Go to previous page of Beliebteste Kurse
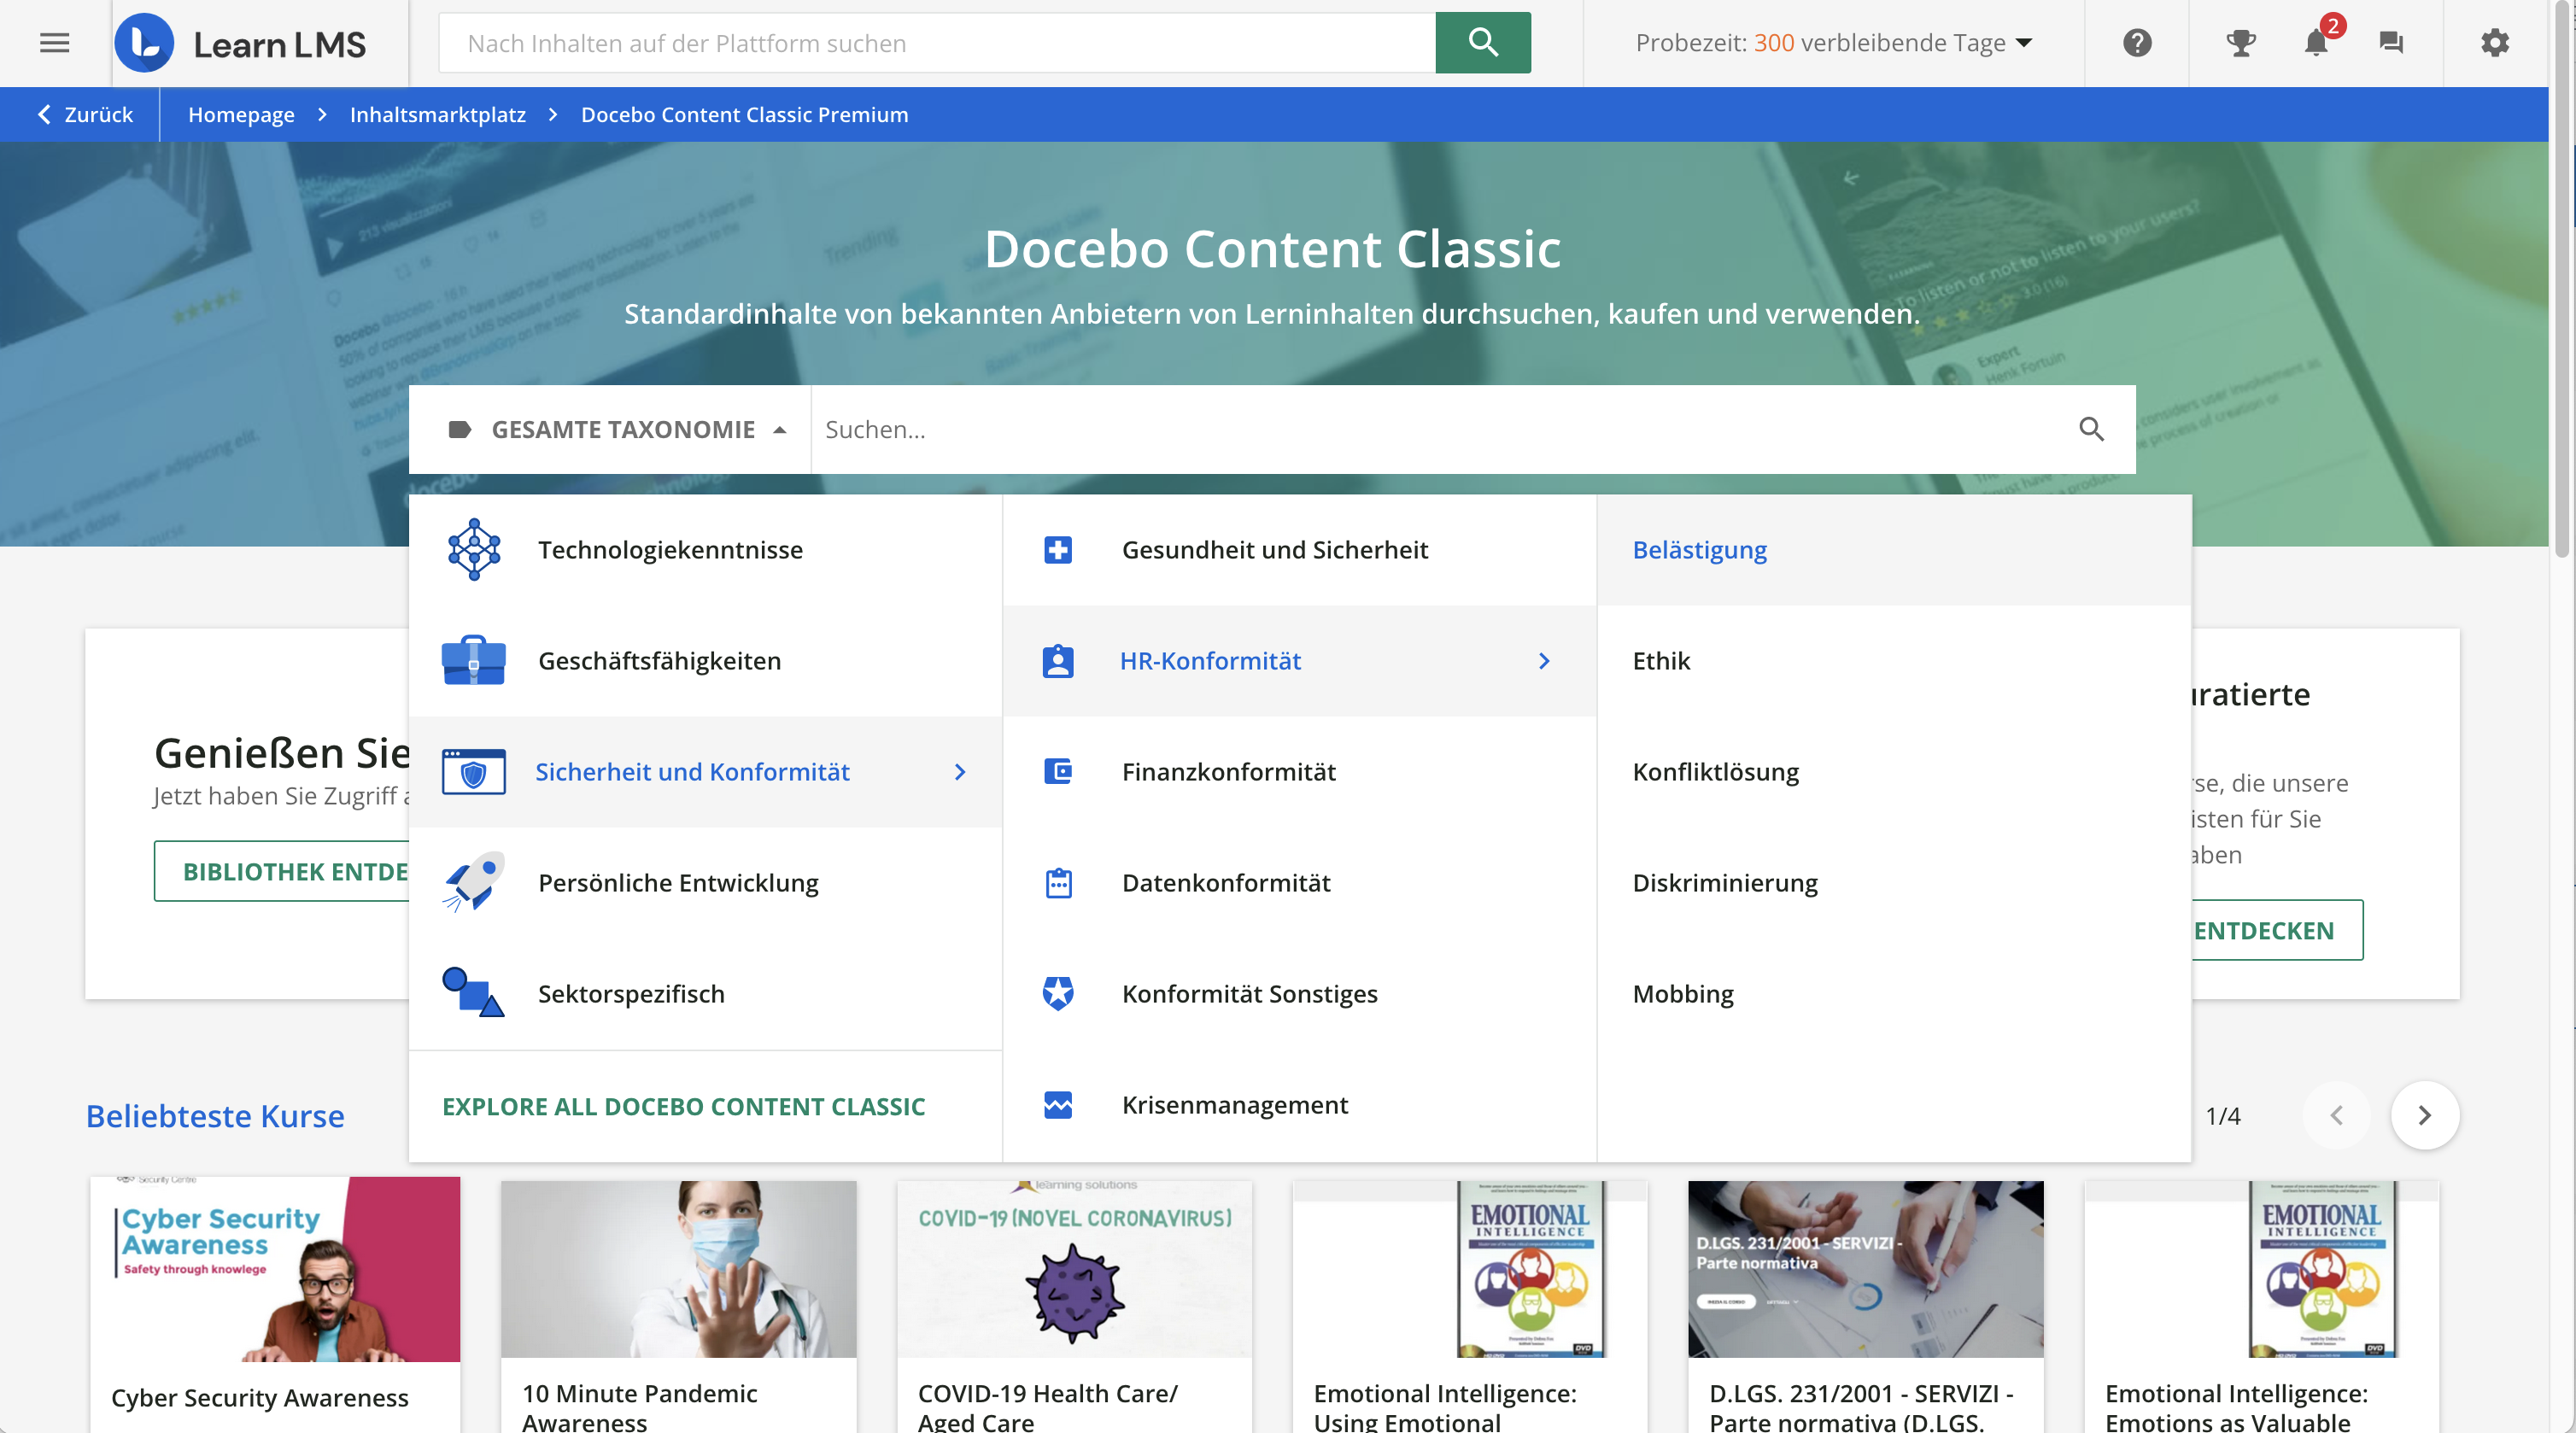The image size is (2576, 1433). [x=2336, y=1115]
